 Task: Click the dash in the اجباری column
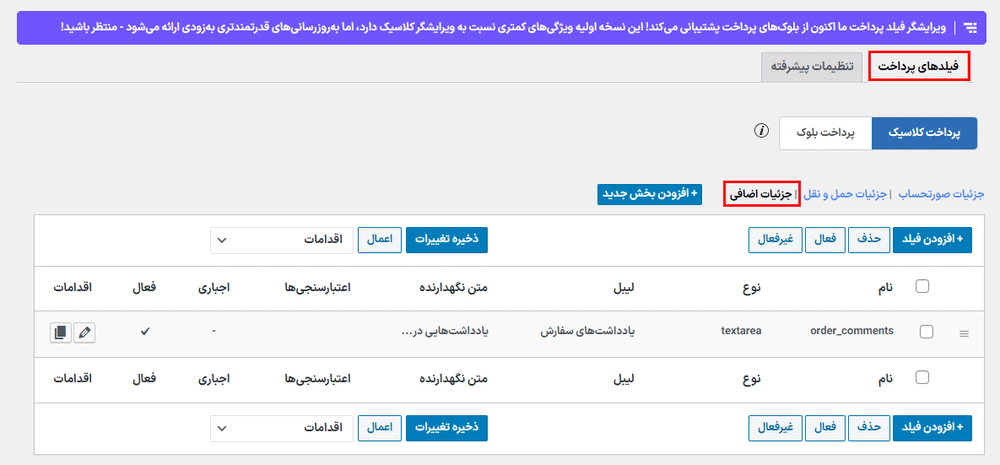tap(214, 332)
